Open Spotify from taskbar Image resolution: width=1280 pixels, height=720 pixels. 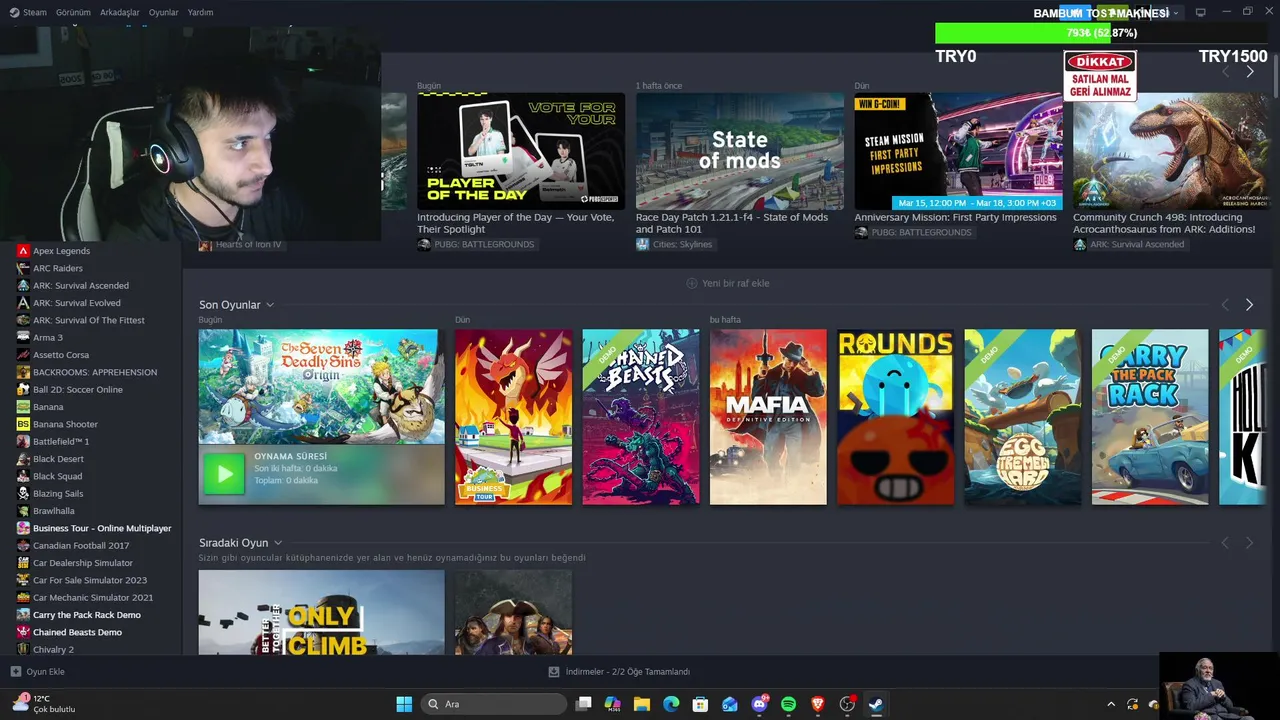click(x=788, y=704)
